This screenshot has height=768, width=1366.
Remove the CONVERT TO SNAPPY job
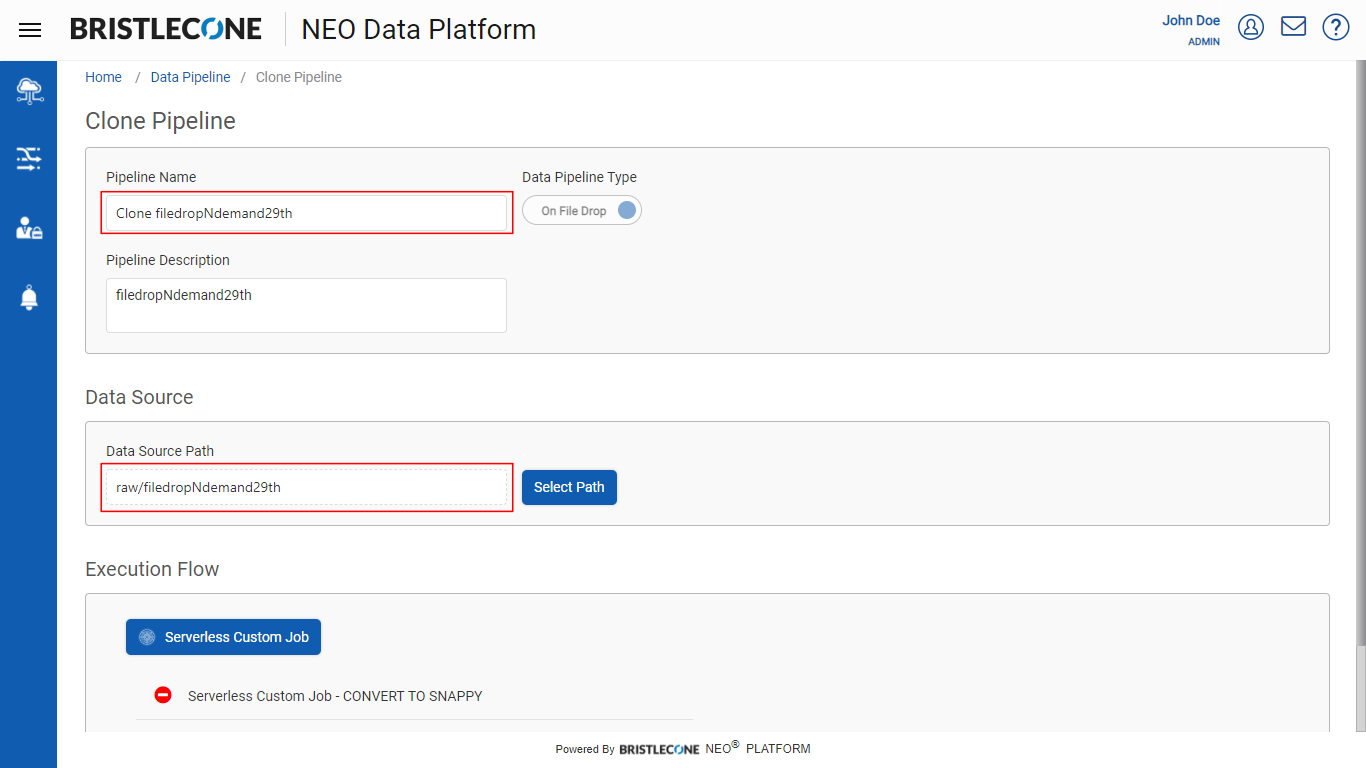[163, 695]
